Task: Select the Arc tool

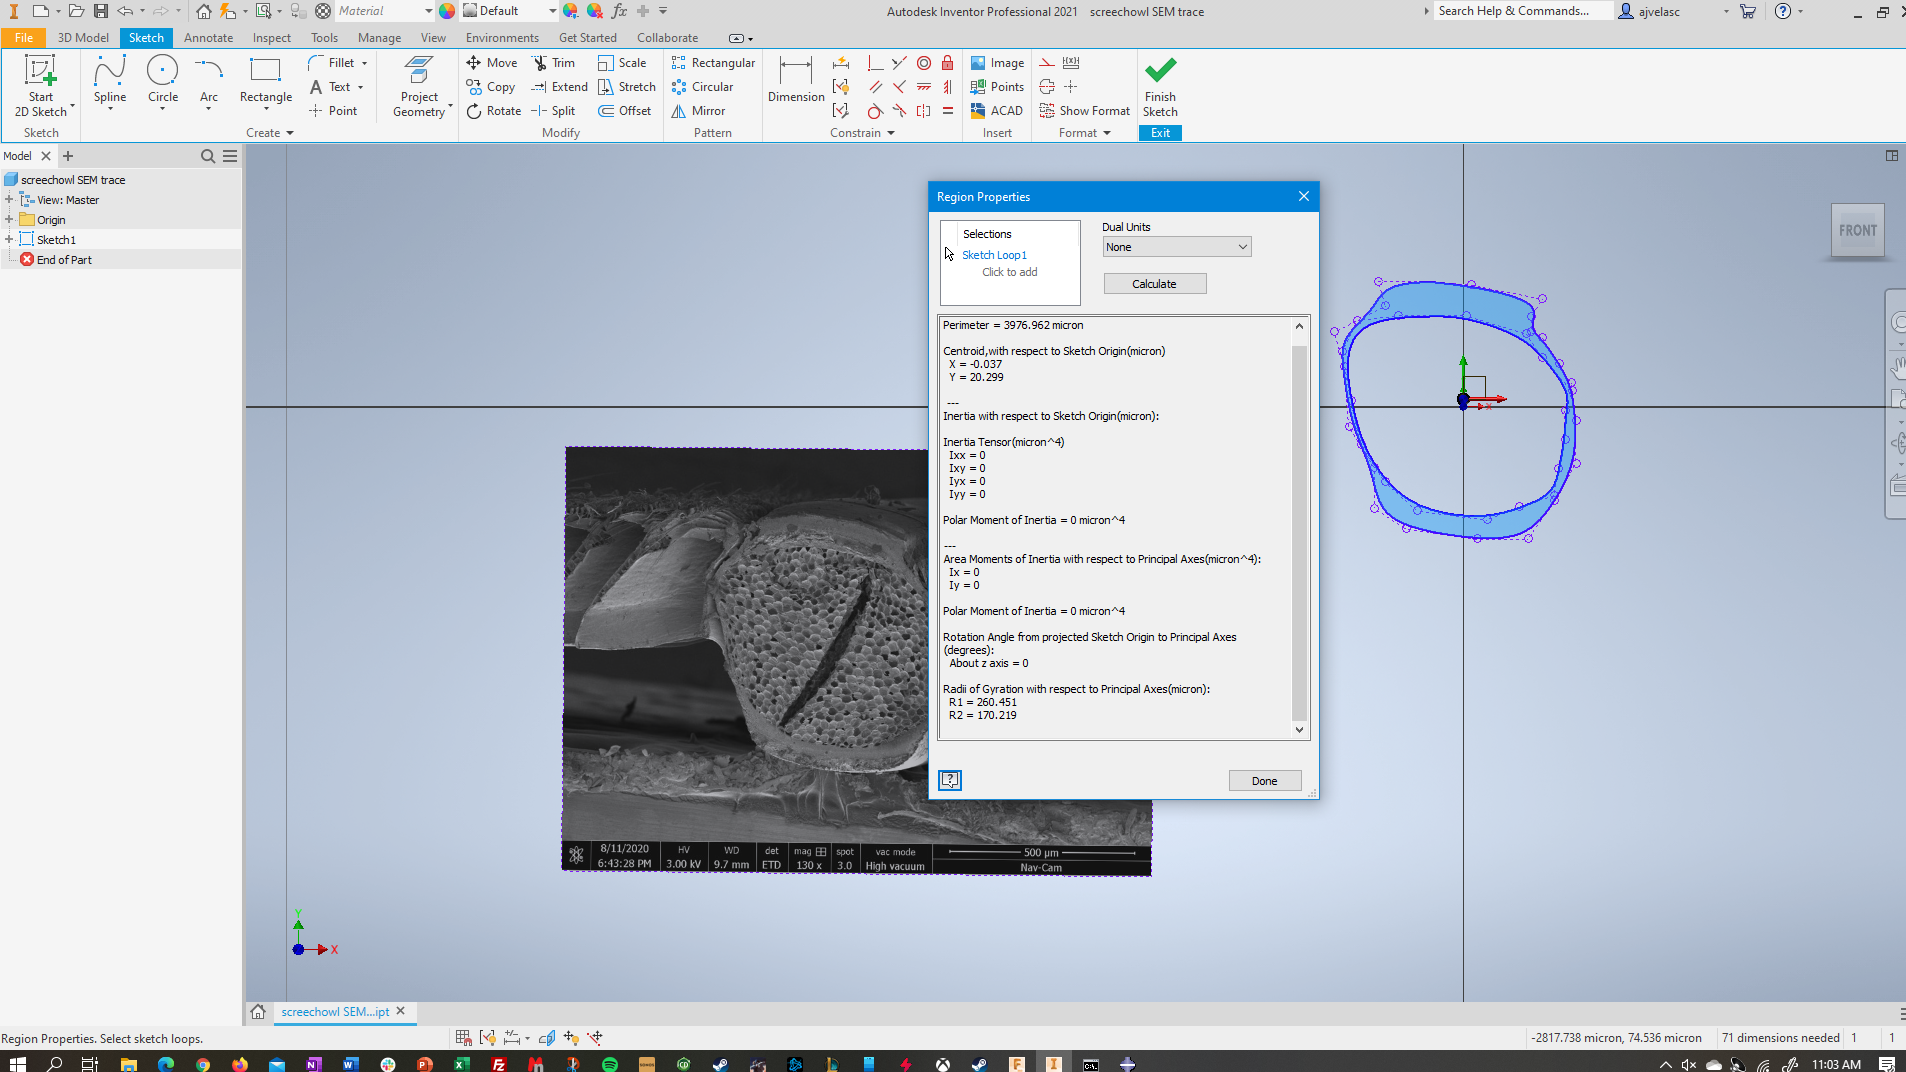Action: point(209,80)
